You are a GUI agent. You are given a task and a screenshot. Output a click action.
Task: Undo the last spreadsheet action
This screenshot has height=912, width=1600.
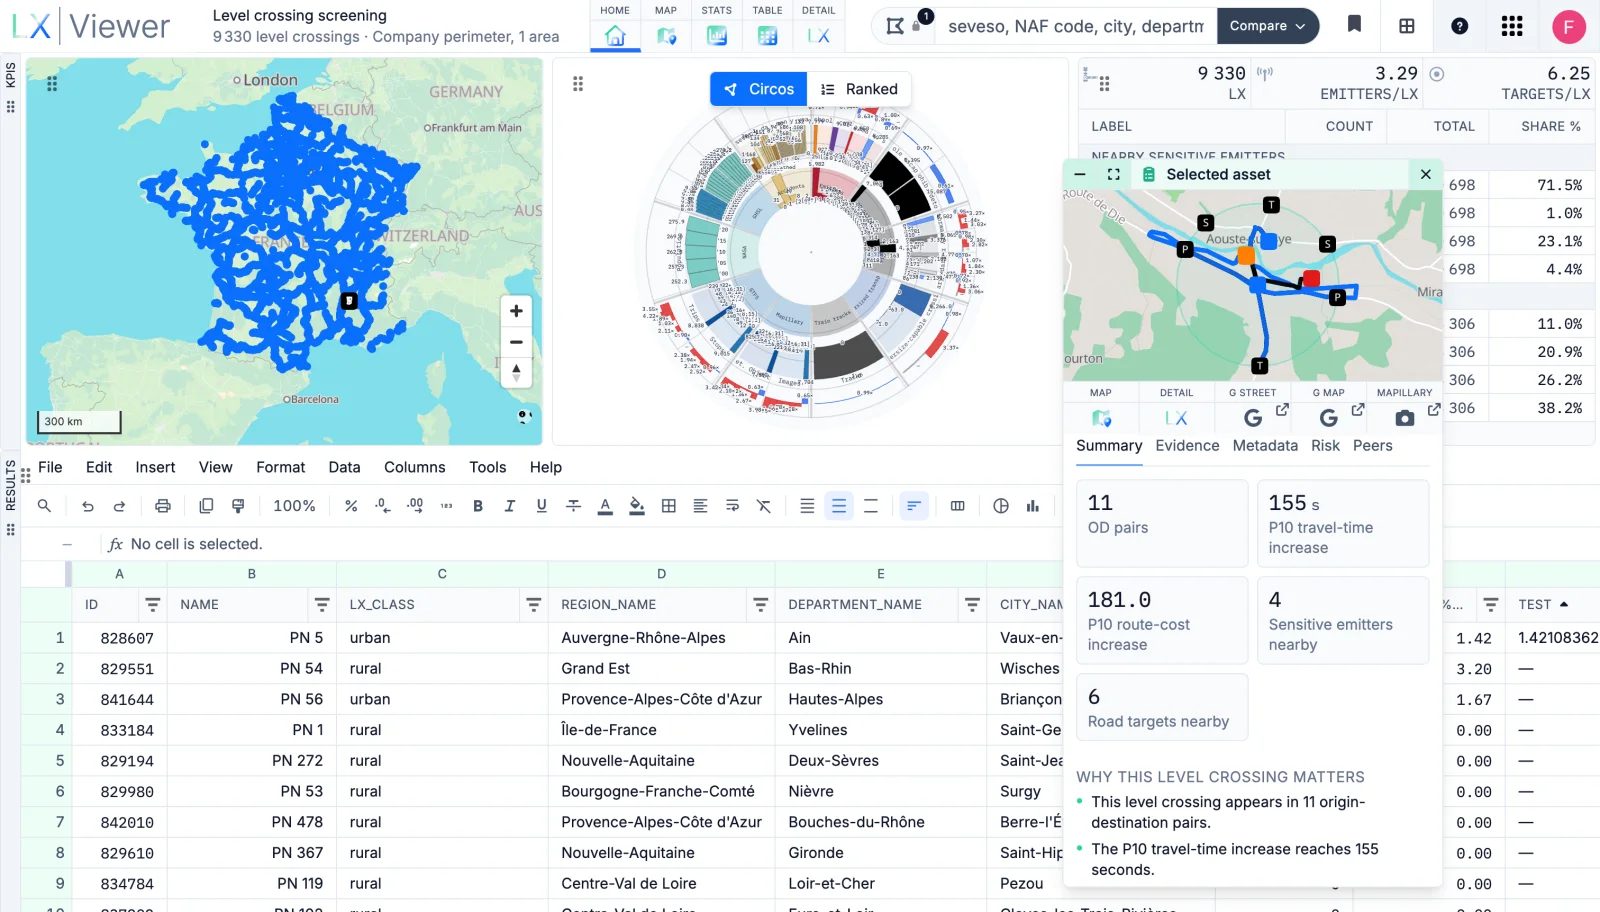pyautogui.click(x=88, y=506)
